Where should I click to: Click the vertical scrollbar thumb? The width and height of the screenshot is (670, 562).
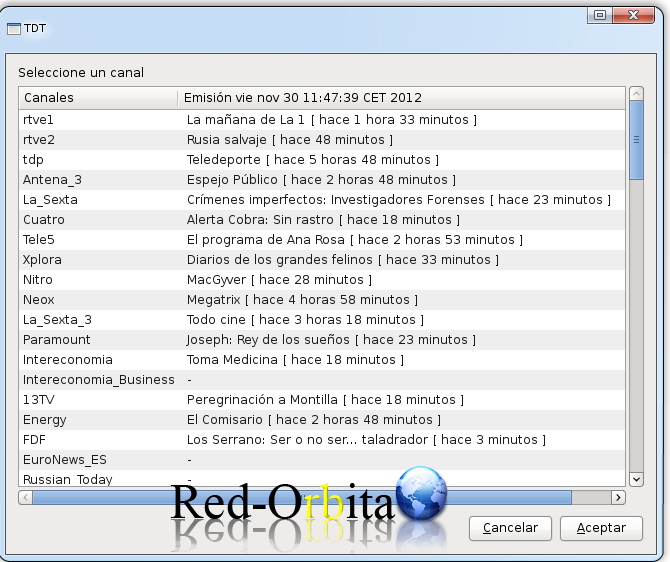click(636, 140)
